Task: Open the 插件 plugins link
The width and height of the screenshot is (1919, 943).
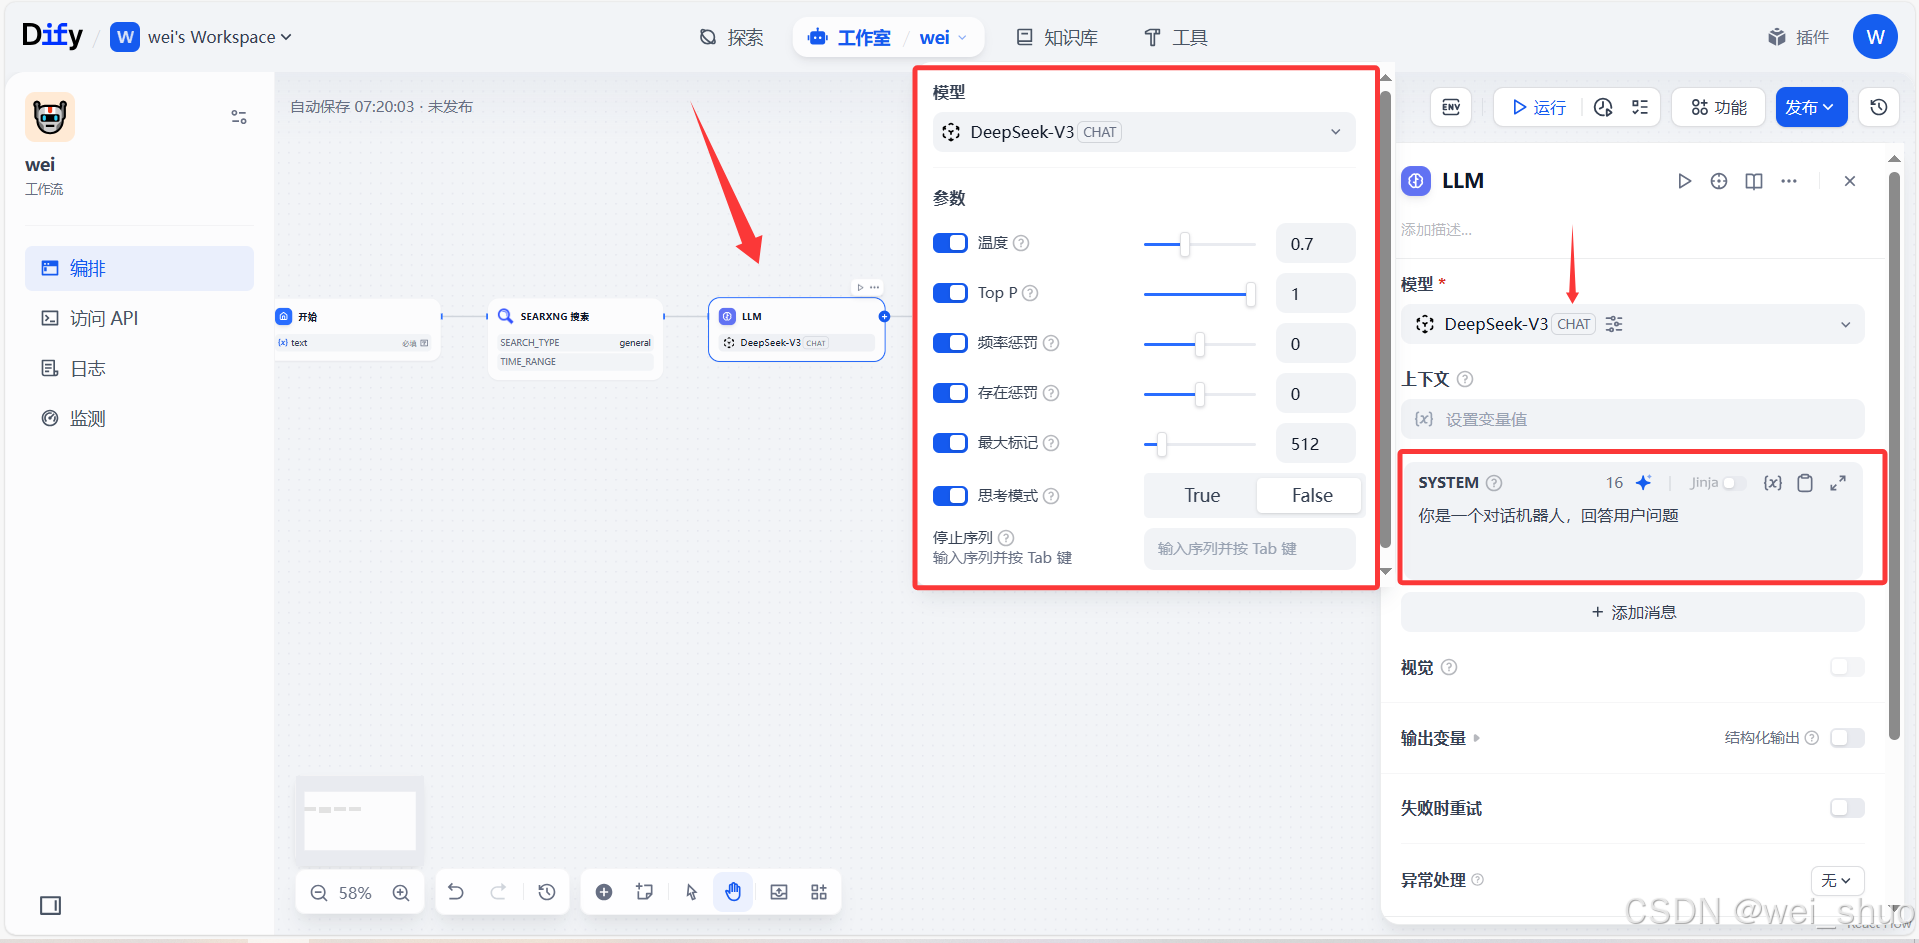Action: point(1799,37)
